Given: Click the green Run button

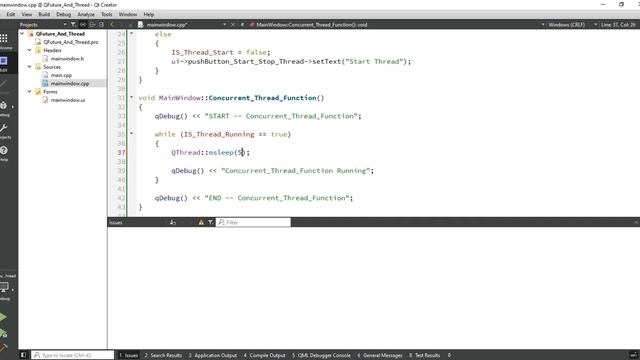Looking at the screenshot, I should click(x=3, y=317).
